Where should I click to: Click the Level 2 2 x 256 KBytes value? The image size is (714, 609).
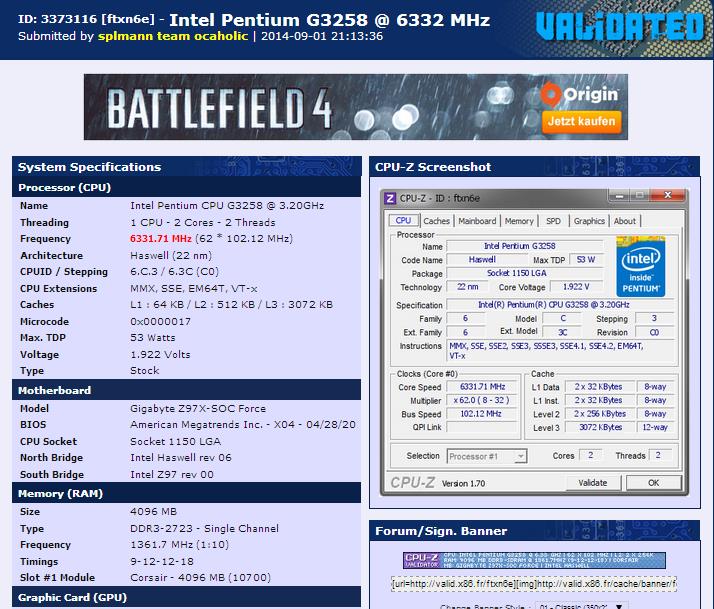[600, 414]
